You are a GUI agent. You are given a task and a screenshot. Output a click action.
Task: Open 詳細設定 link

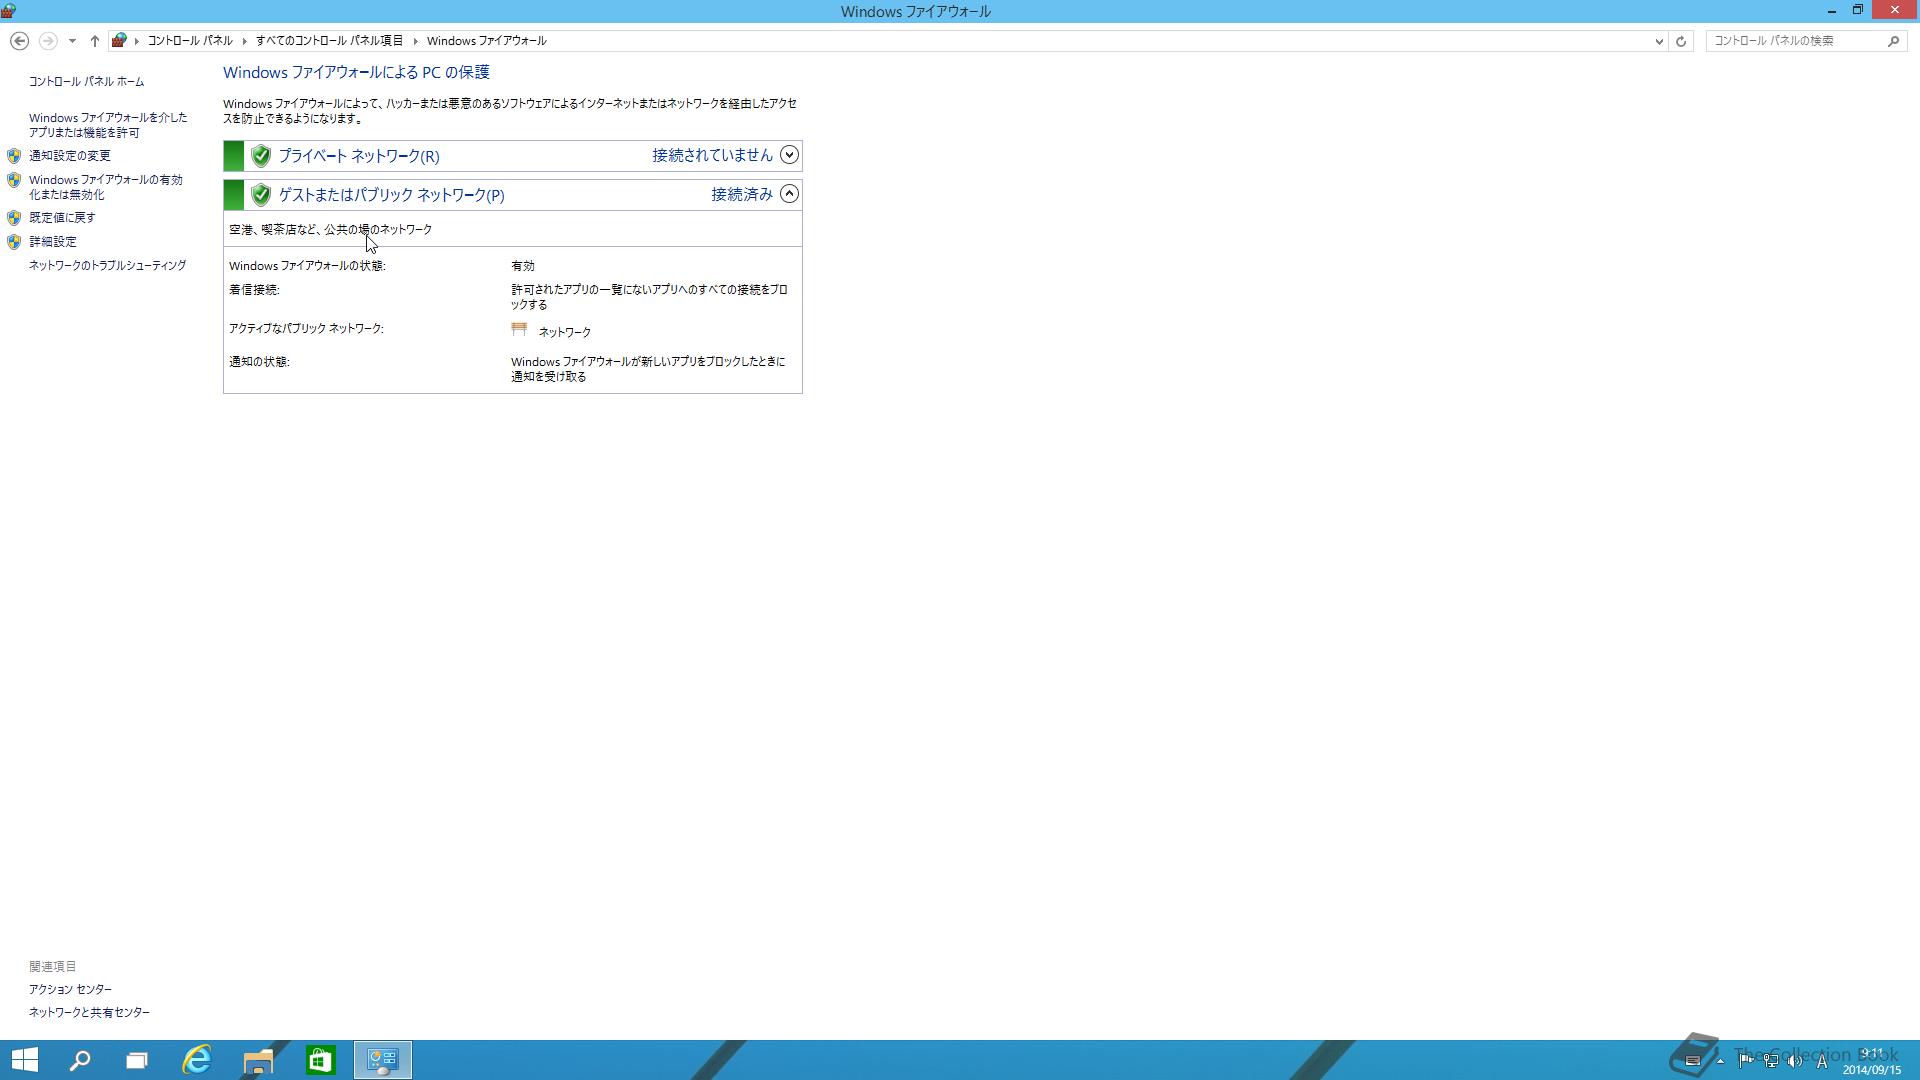coord(53,242)
